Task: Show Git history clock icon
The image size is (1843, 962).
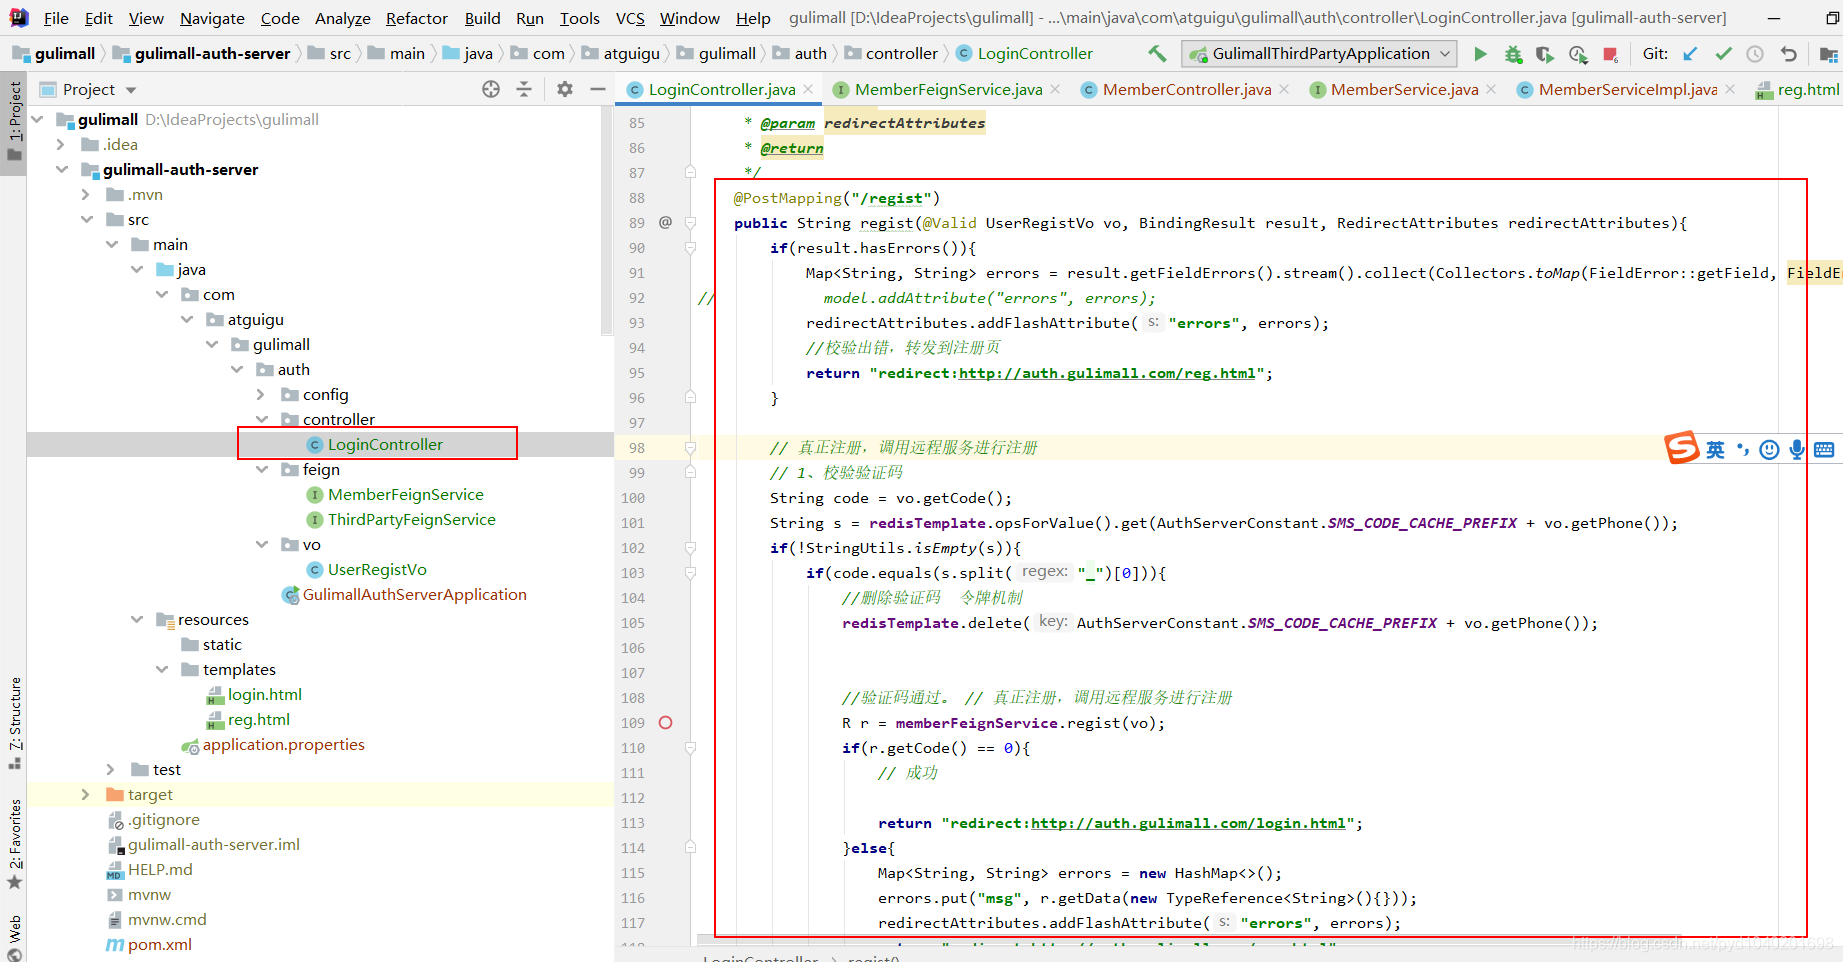Action: (1755, 54)
